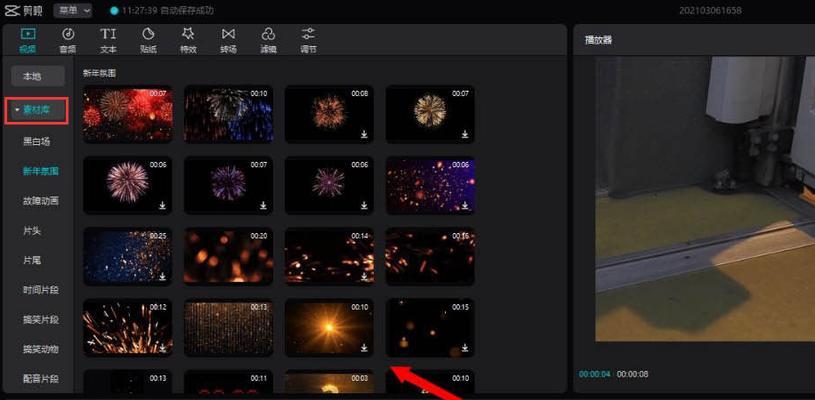Screen dimensions: 815x400
Task: Click the 自动保存成功 auto-save status text
Action: (188, 10)
